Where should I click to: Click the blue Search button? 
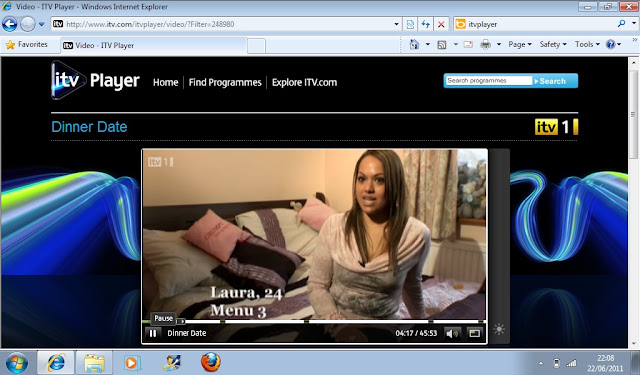[x=555, y=81]
